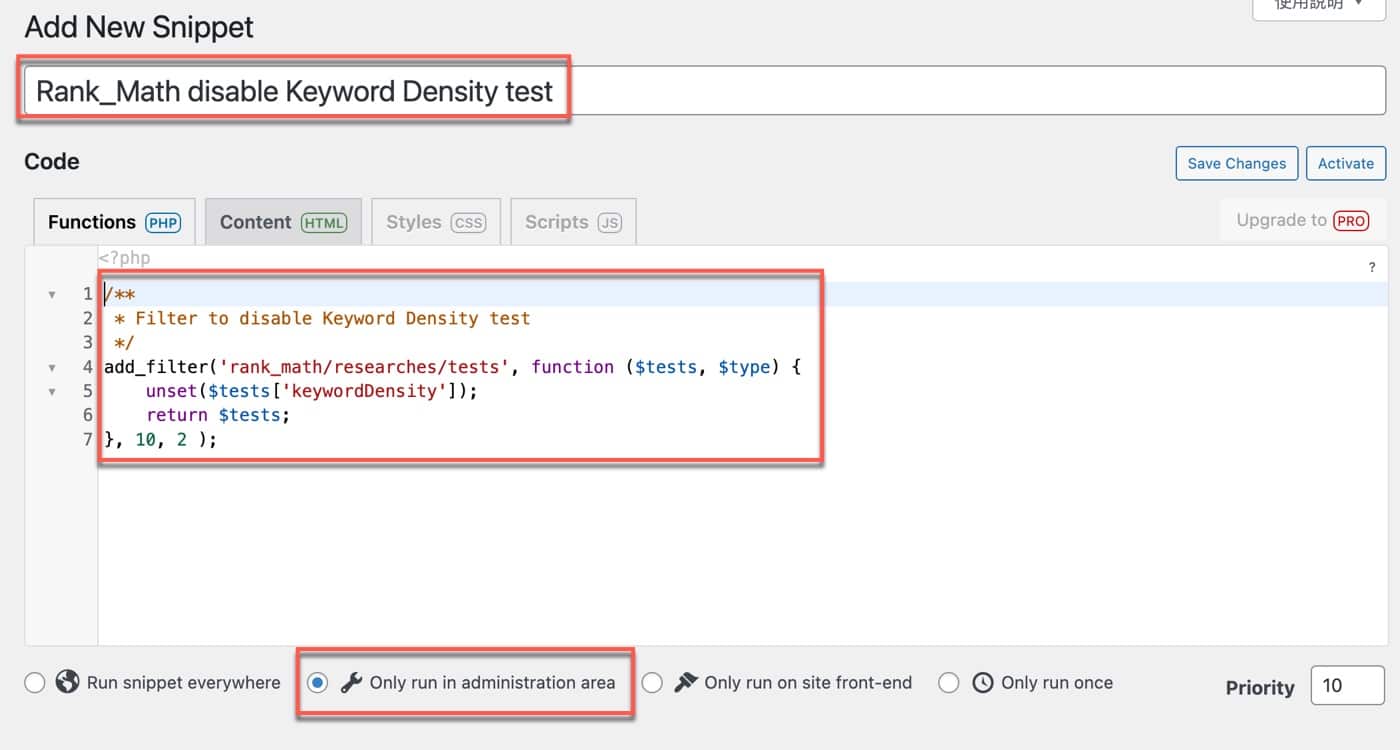Image resolution: width=1400 pixels, height=750 pixels.
Task: Click the HTML badge on Content tab
Action: pyautogui.click(x=324, y=223)
